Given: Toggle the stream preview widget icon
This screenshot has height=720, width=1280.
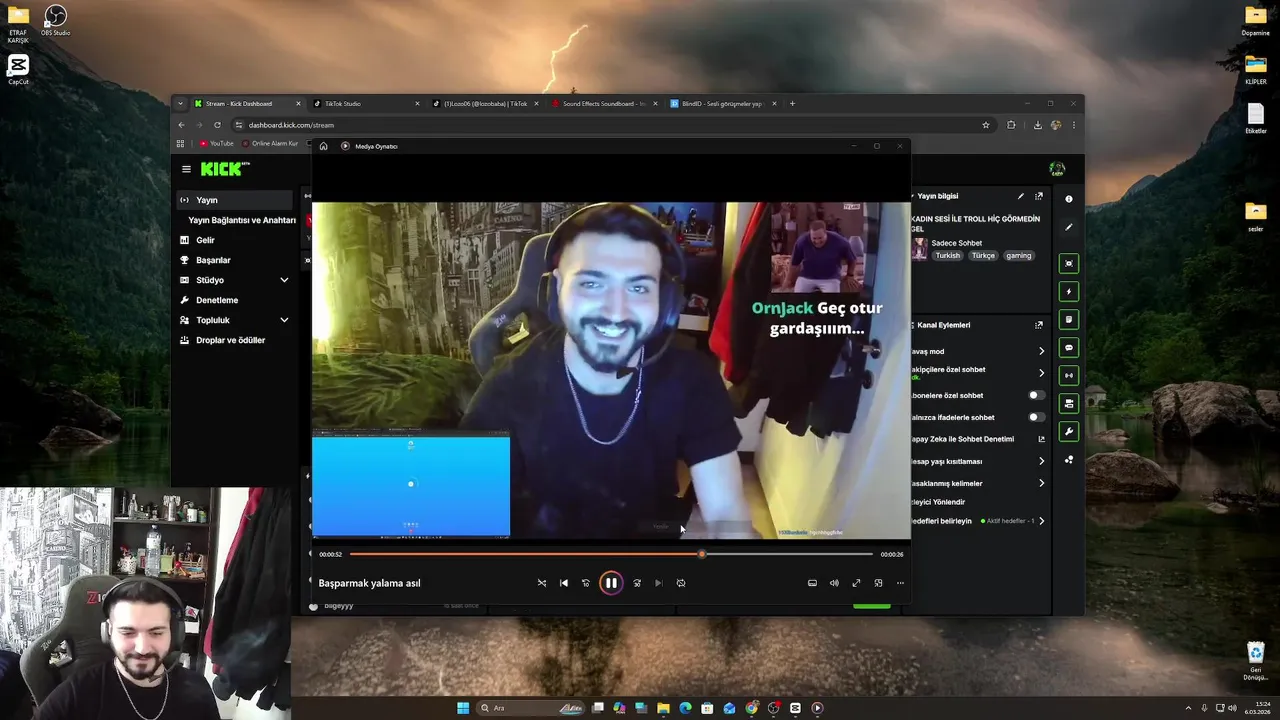Looking at the screenshot, I should (1069, 264).
